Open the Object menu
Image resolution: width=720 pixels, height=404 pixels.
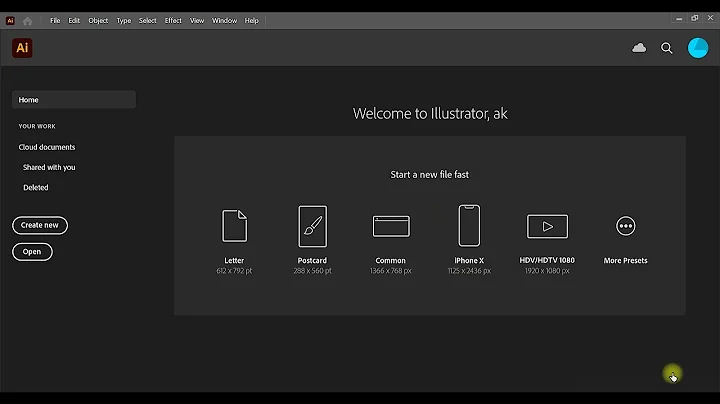pos(98,21)
